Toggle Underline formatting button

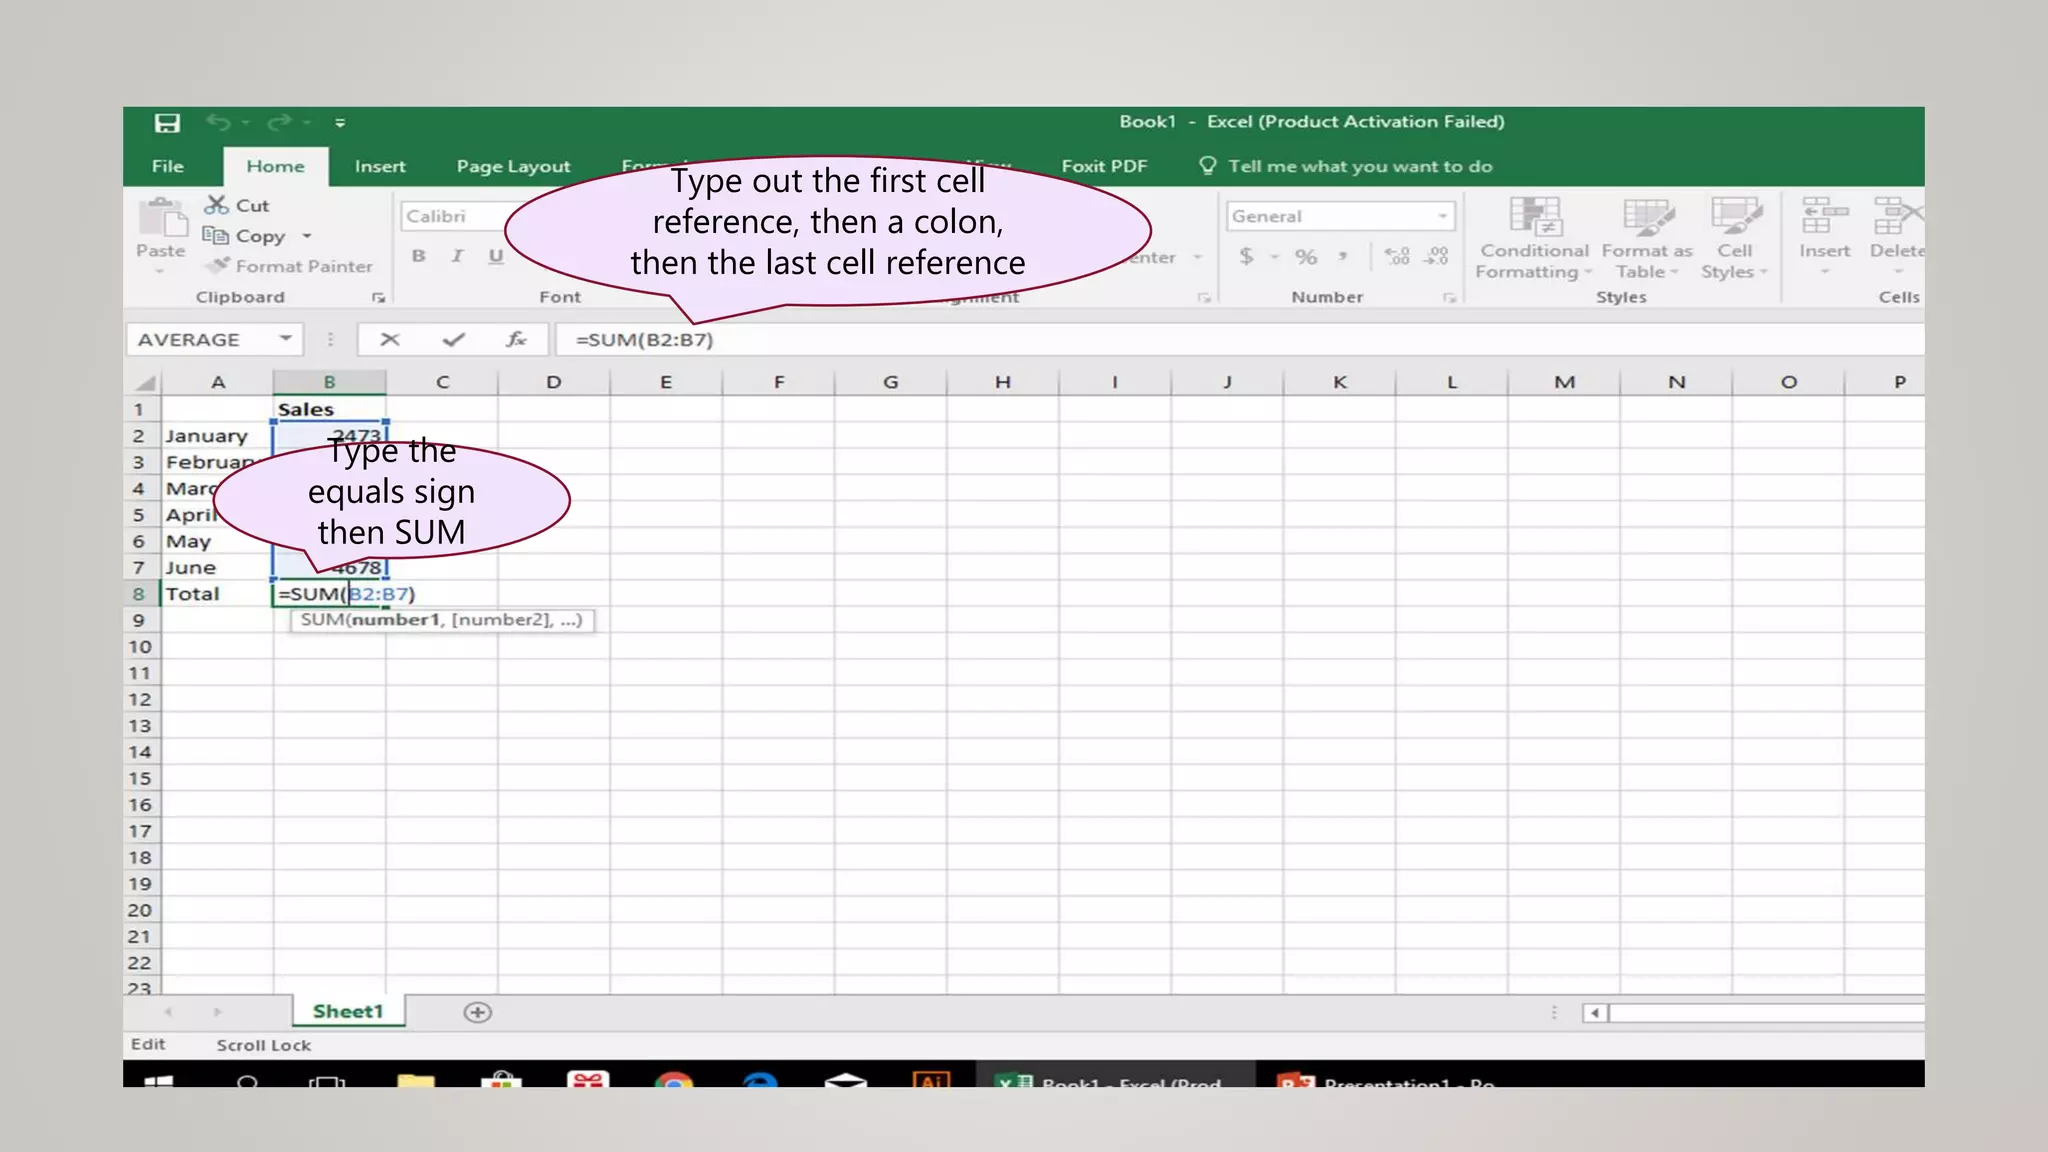pyautogui.click(x=495, y=256)
